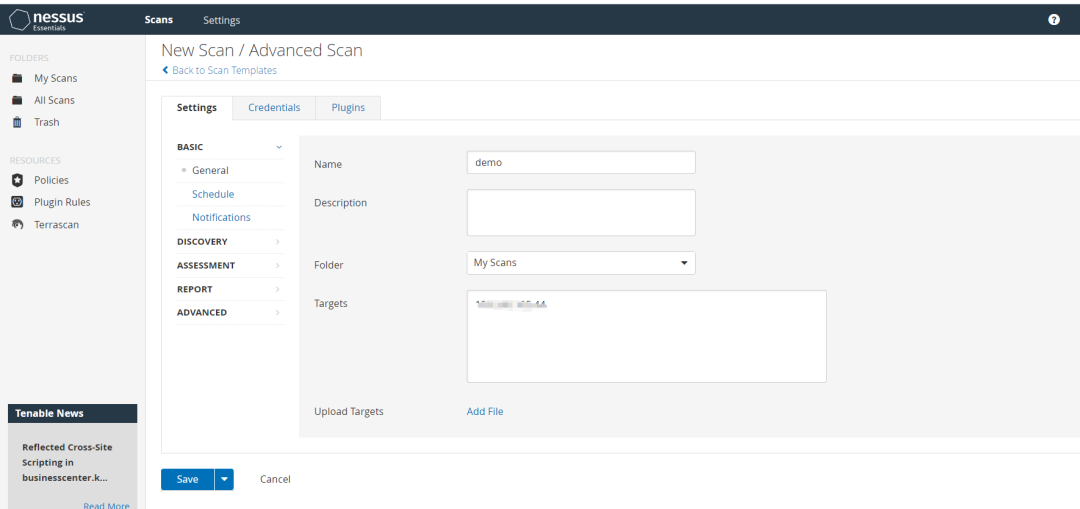Click the Trash bin icon
The width and height of the screenshot is (1080, 509).
18,123
